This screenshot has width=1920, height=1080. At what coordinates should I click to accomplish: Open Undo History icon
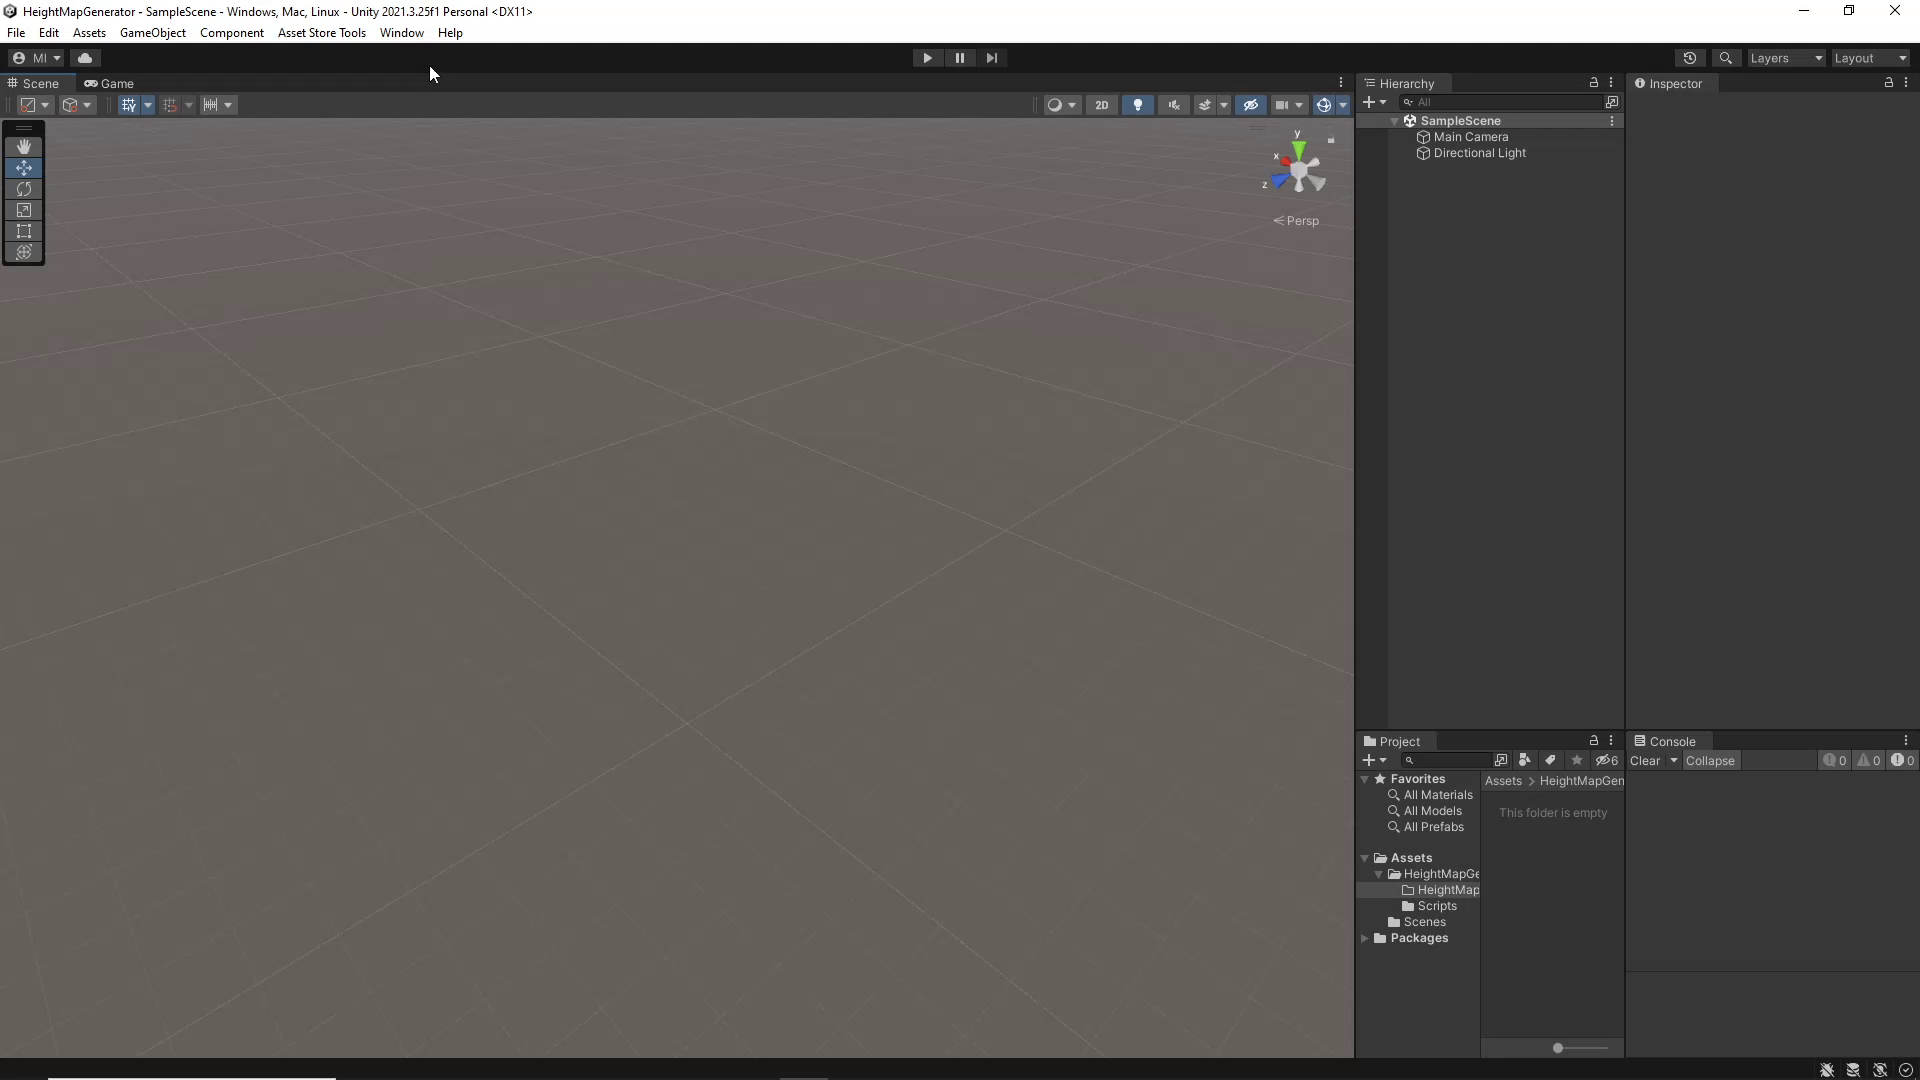[x=1690, y=58]
